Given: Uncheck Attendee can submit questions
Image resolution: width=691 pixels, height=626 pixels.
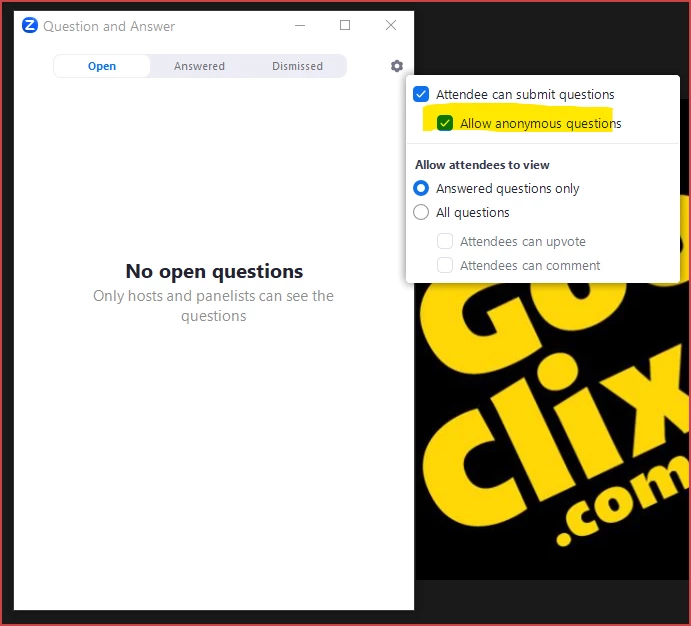Looking at the screenshot, I should tap(421, 94).
